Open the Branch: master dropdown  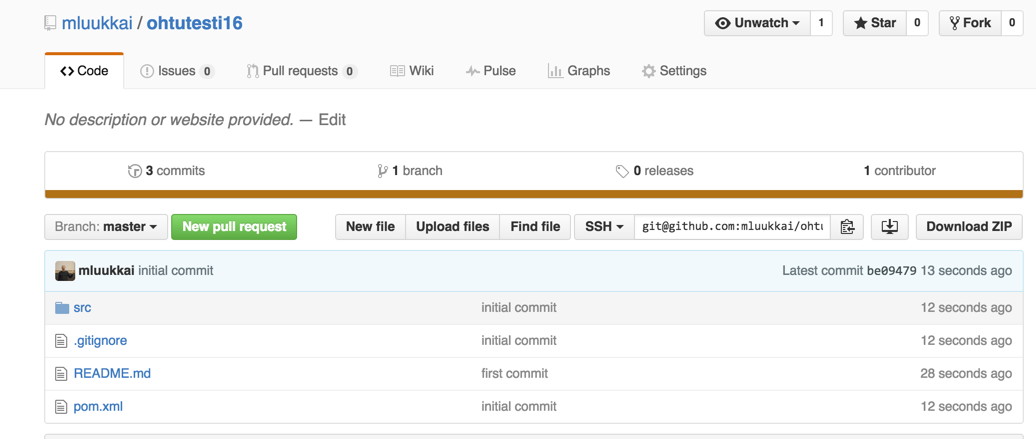click(106, 227)
